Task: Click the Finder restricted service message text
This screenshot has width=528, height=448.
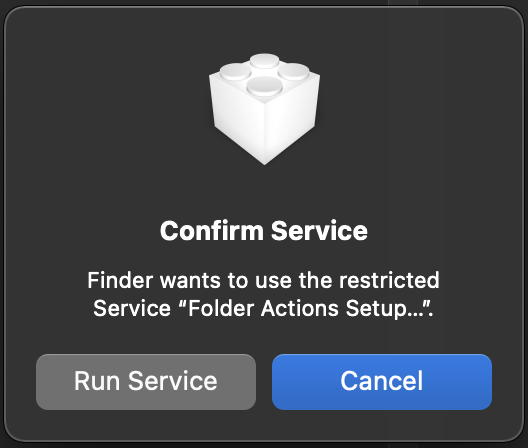Action: (x=264, y=294)
